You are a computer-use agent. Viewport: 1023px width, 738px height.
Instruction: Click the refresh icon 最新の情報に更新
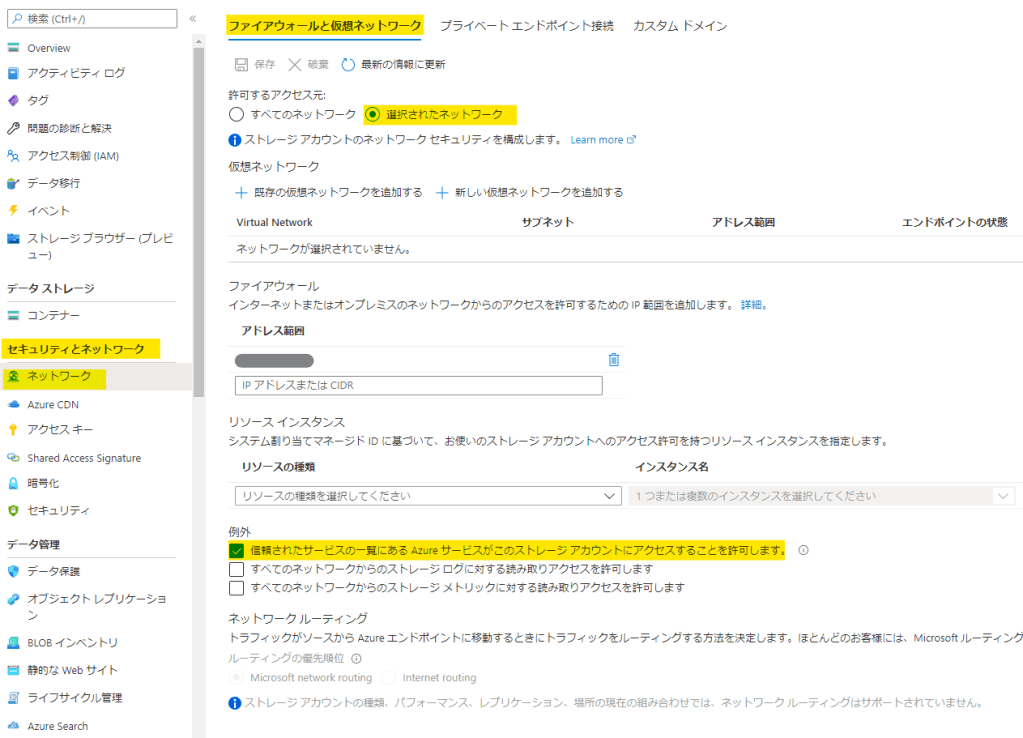click(348, 64)
